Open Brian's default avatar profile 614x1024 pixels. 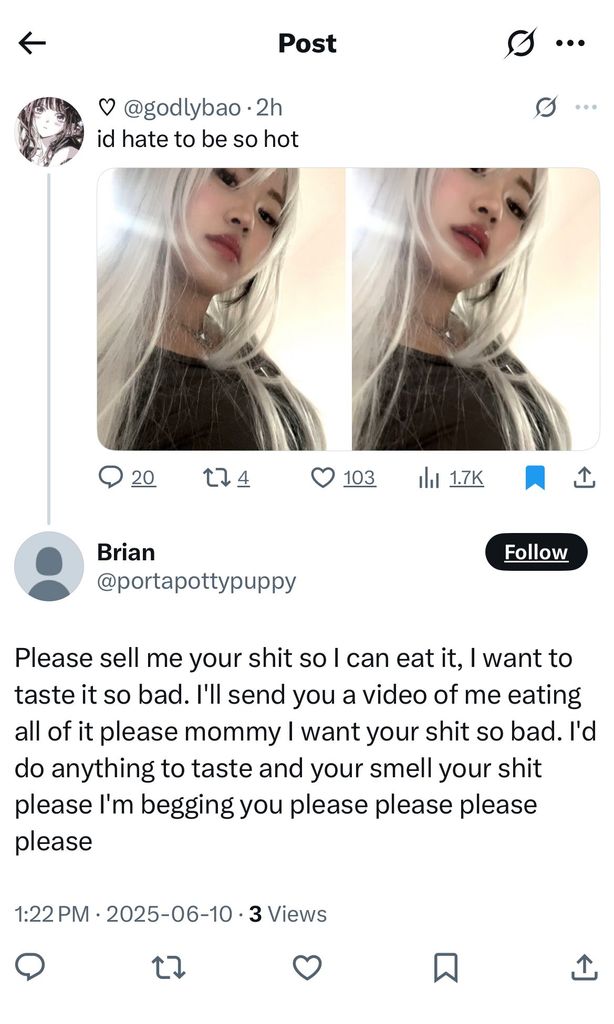click(x=49, y=566)
